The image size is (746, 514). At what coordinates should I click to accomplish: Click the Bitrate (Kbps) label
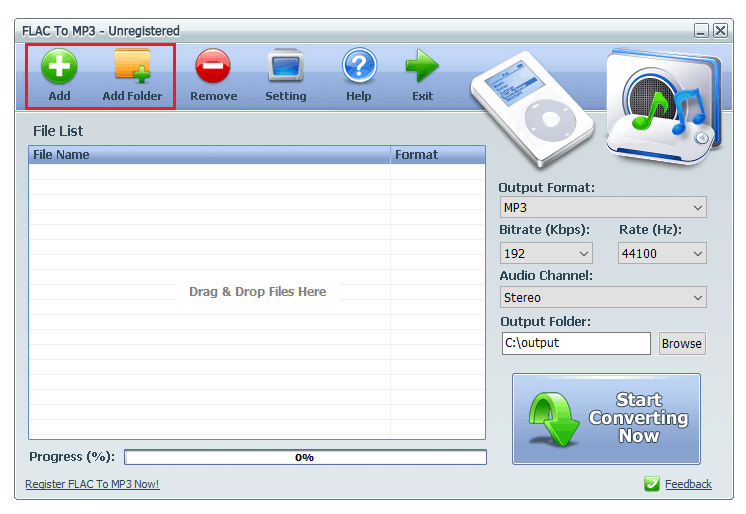coord(544,230)
